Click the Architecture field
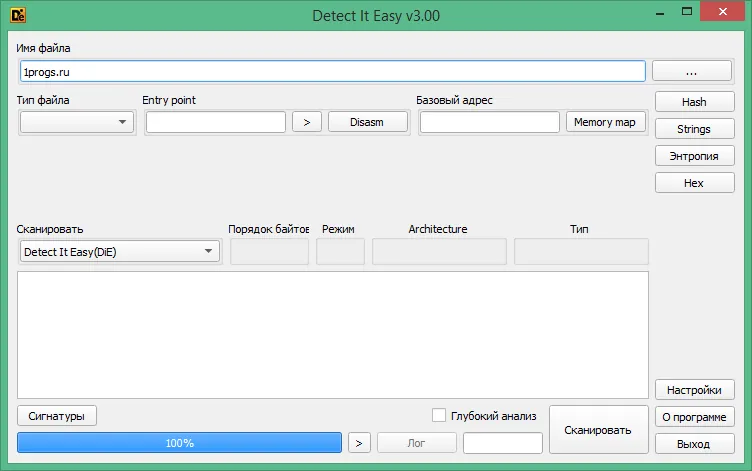This screenshot has height=471, width=752. click(x=439, y=251)
